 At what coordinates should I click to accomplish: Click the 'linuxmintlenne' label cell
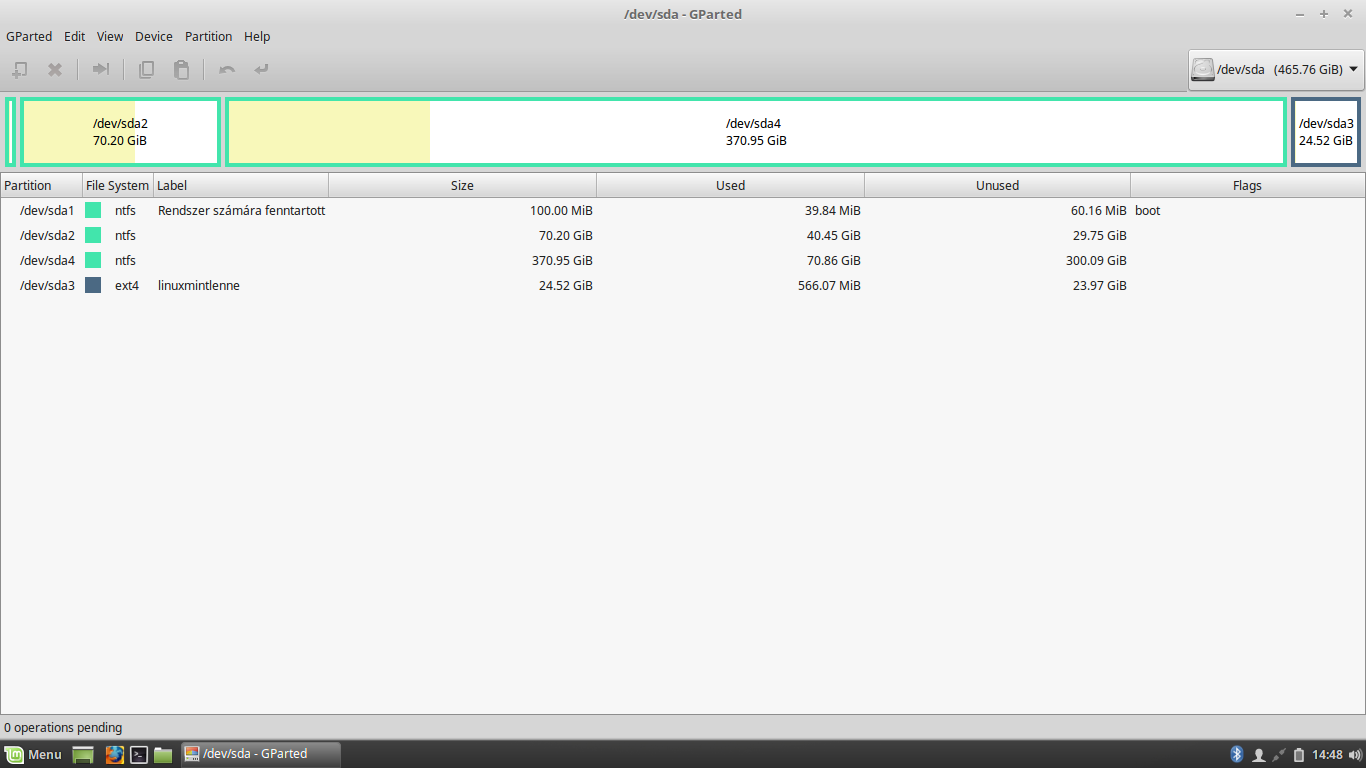(x=199, y=286)
